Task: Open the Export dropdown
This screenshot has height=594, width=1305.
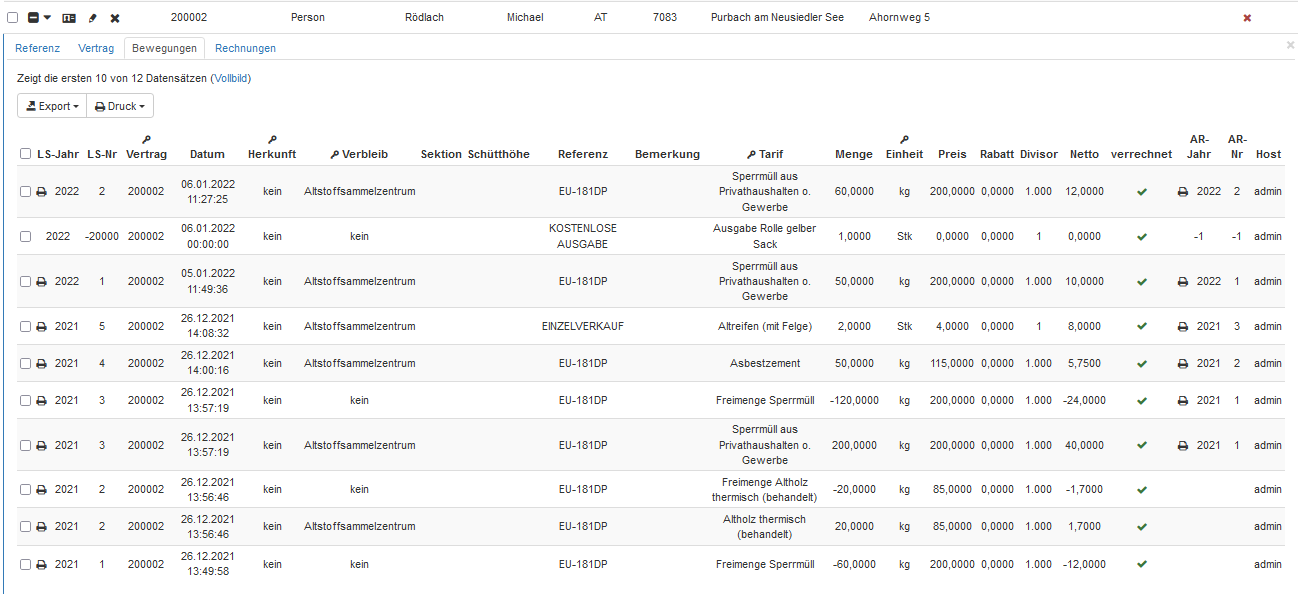Action: [x=52, y=106]
